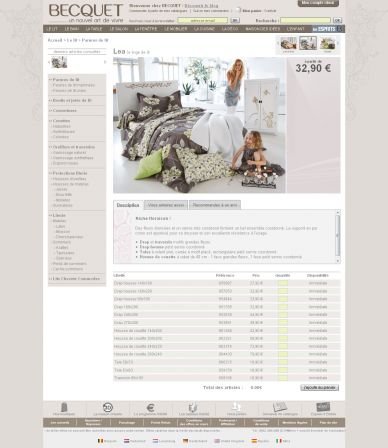Click the catalog request booklet icon
The height and width of the screenshot is (448, 388).
pyautogui.click(x=280, y=407)
